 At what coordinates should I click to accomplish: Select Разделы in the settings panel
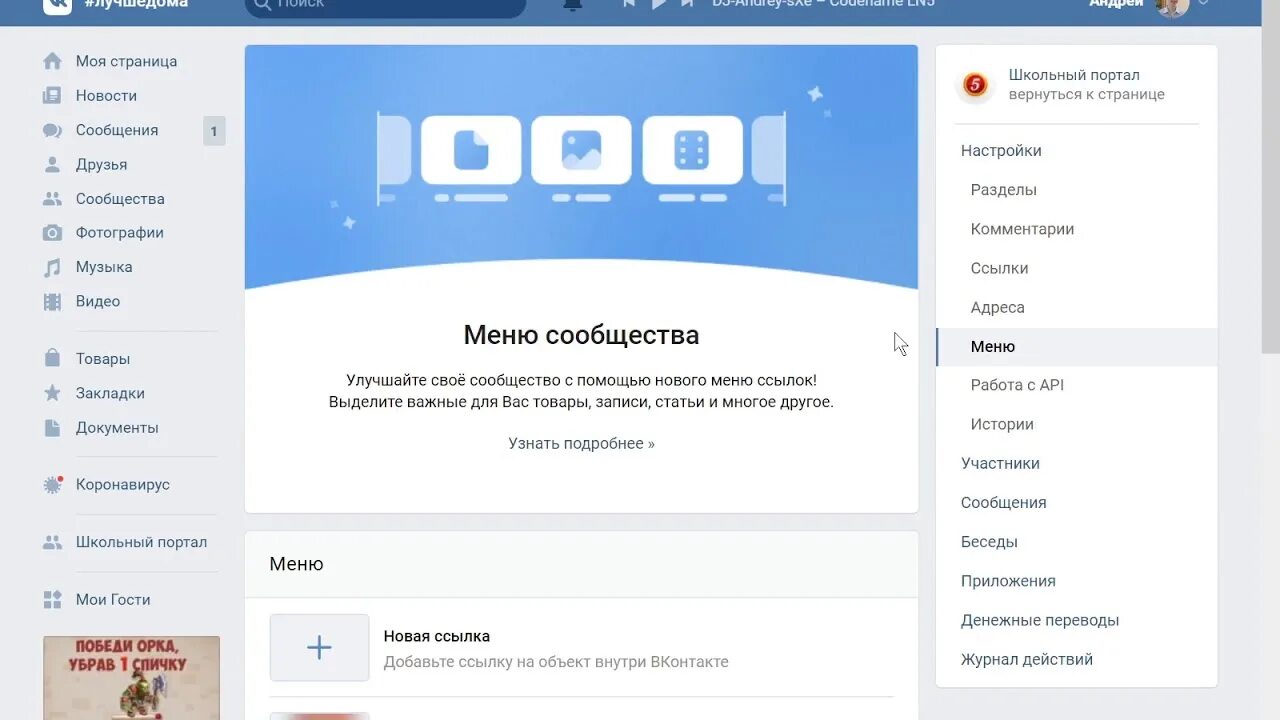point(1003,190)
